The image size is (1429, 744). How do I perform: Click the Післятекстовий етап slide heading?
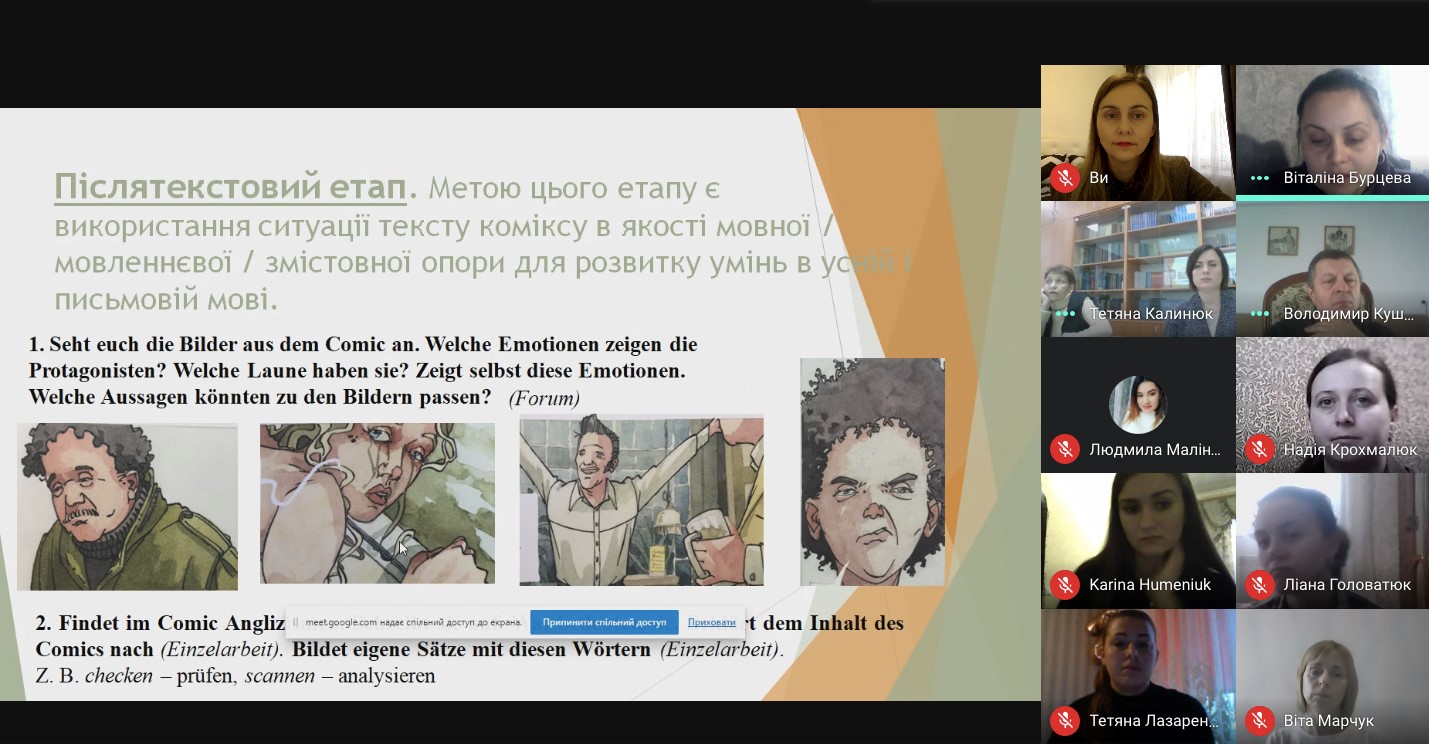[x=231, y=187]
